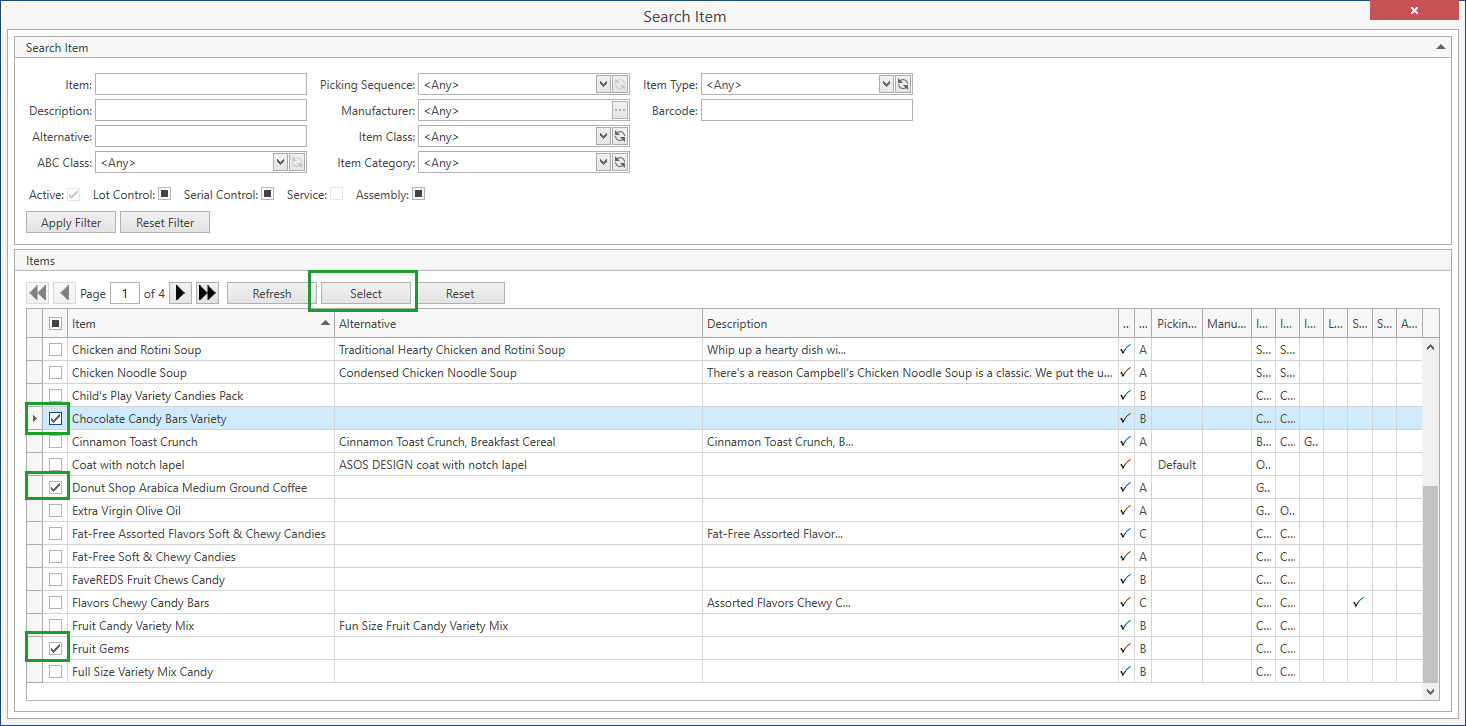
Task: Click the previous page arrow
Action: point(64,292)
